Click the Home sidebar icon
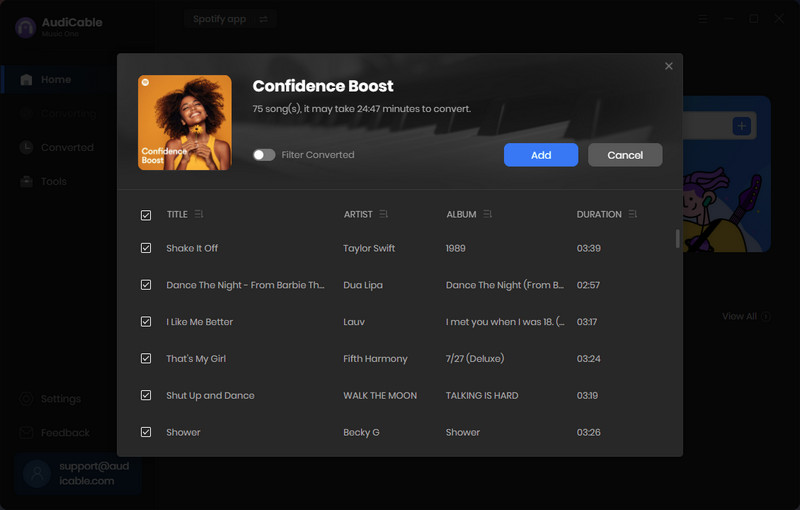Image resolution: width=800 pixels, height=510 pixels. 26,80
